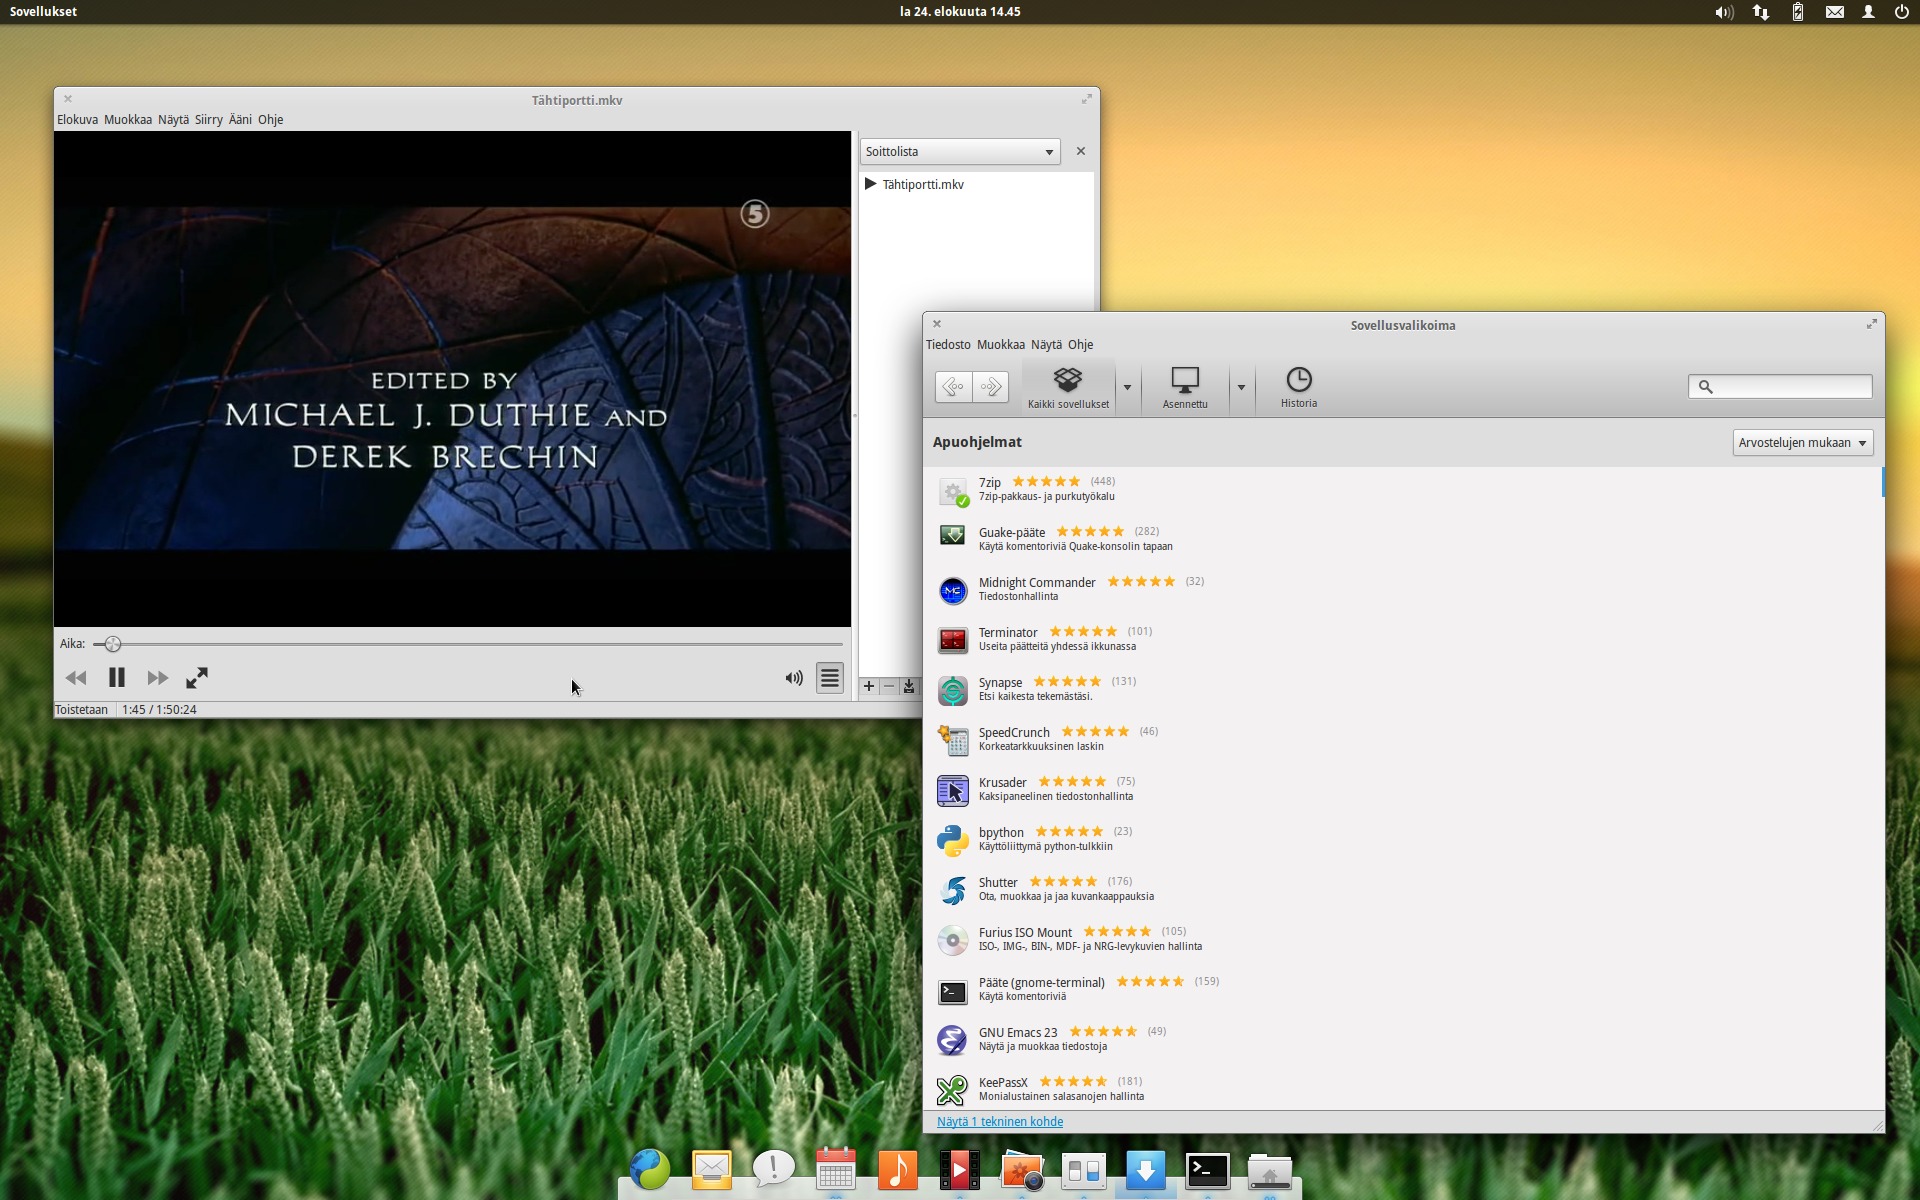
Task: Toggle the playlist sidebar button in the player
Action: (x=830, y=678)
